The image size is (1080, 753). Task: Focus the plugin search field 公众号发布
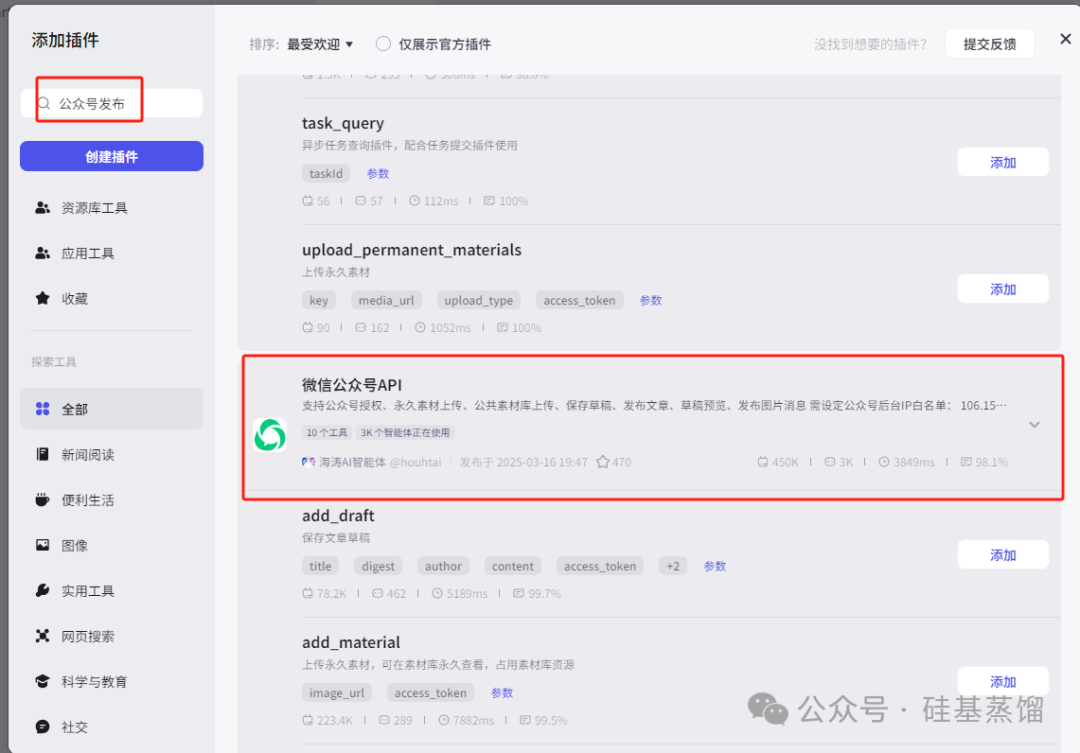112,103
